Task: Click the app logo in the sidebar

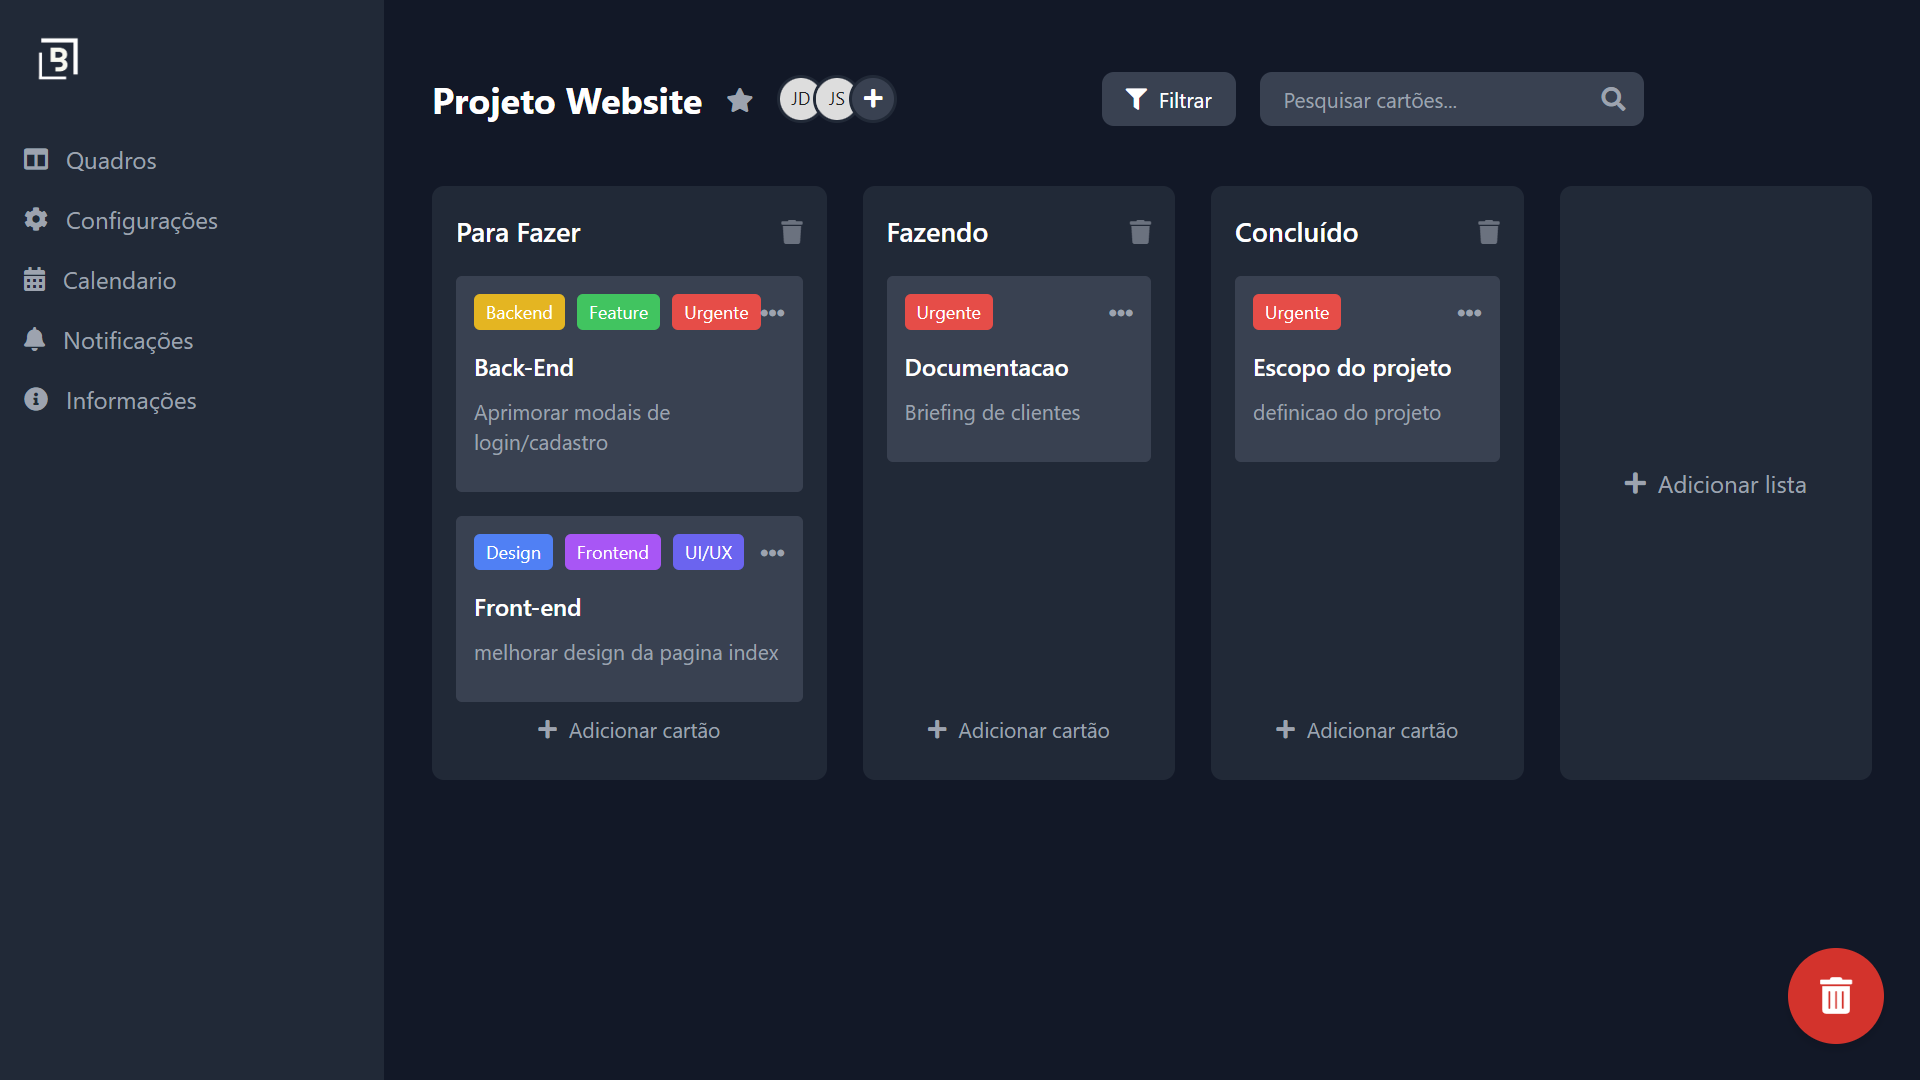Action: click(x=58, y=59)
